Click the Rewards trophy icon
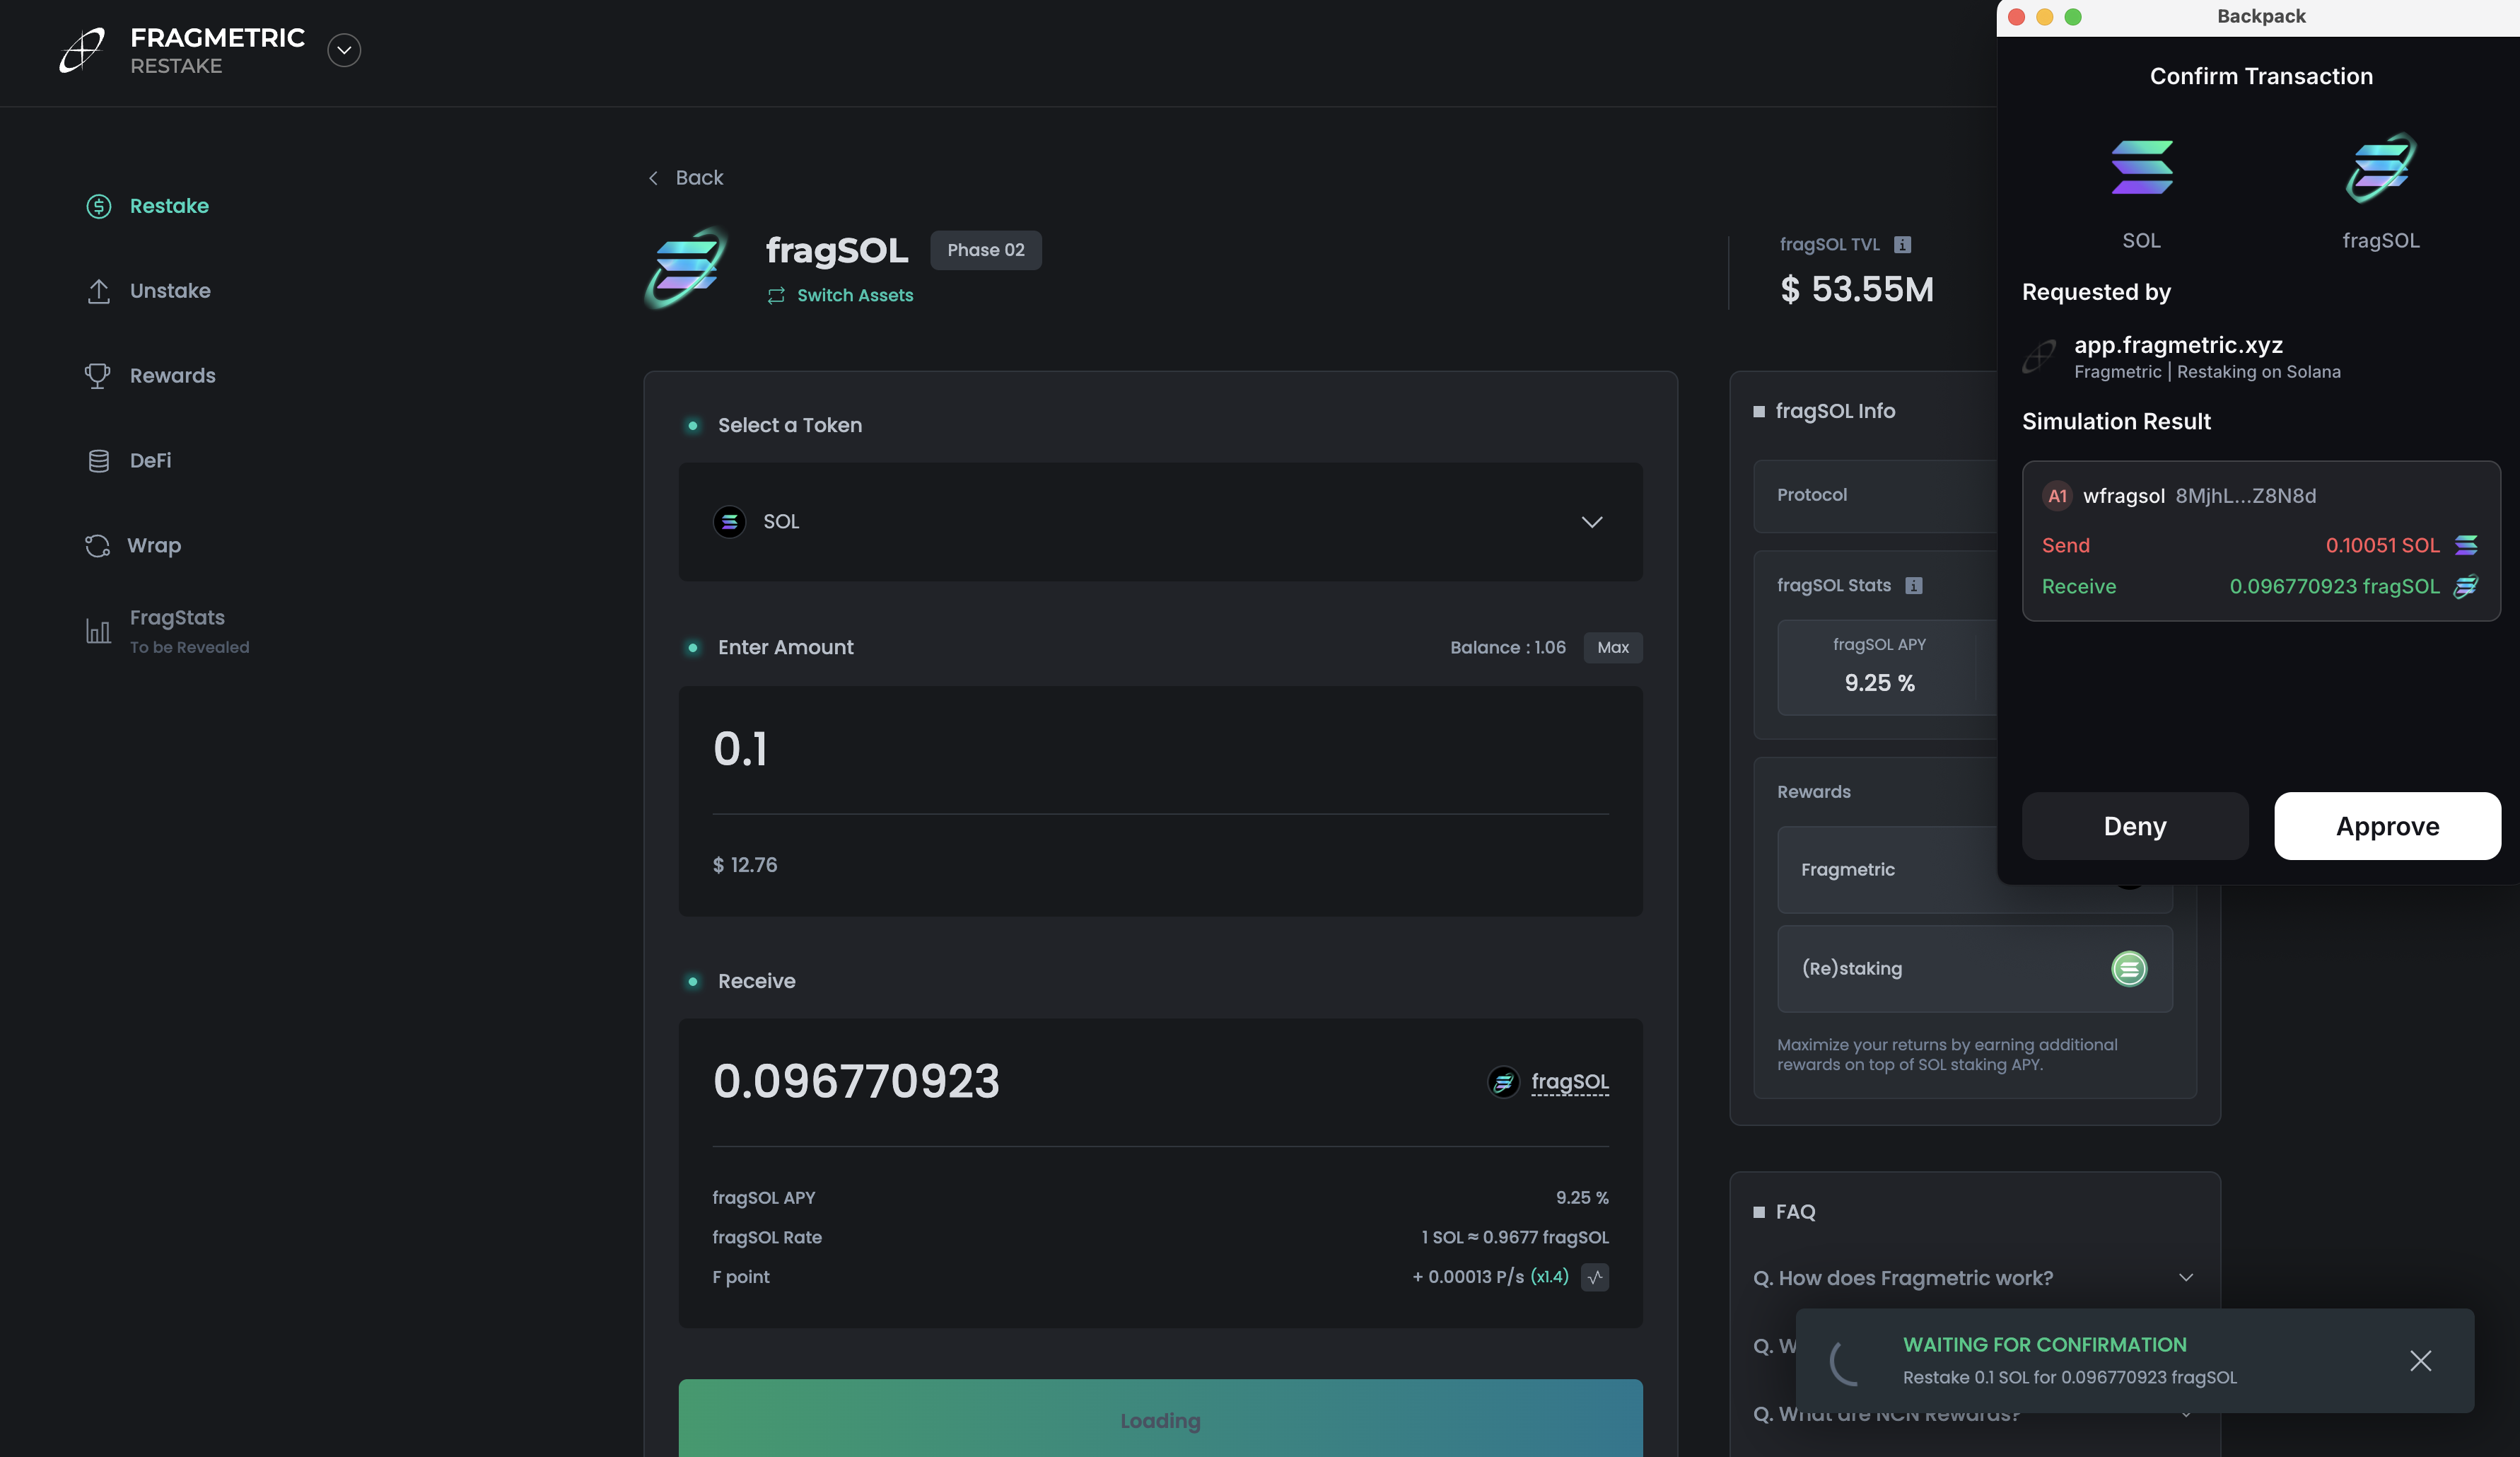Viewport: 2520px width, 1457px height. point(97,376)
